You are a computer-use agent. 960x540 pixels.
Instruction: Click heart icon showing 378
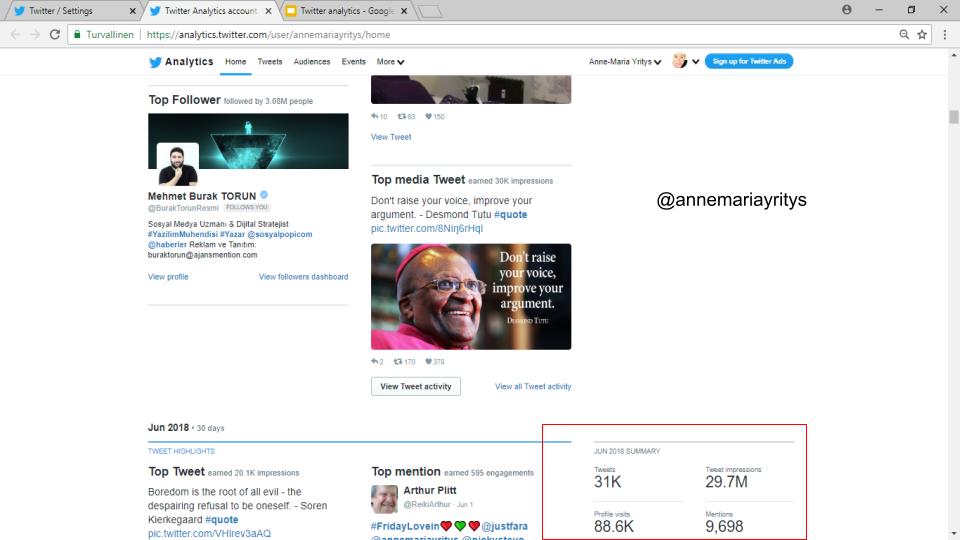point(429,361)
